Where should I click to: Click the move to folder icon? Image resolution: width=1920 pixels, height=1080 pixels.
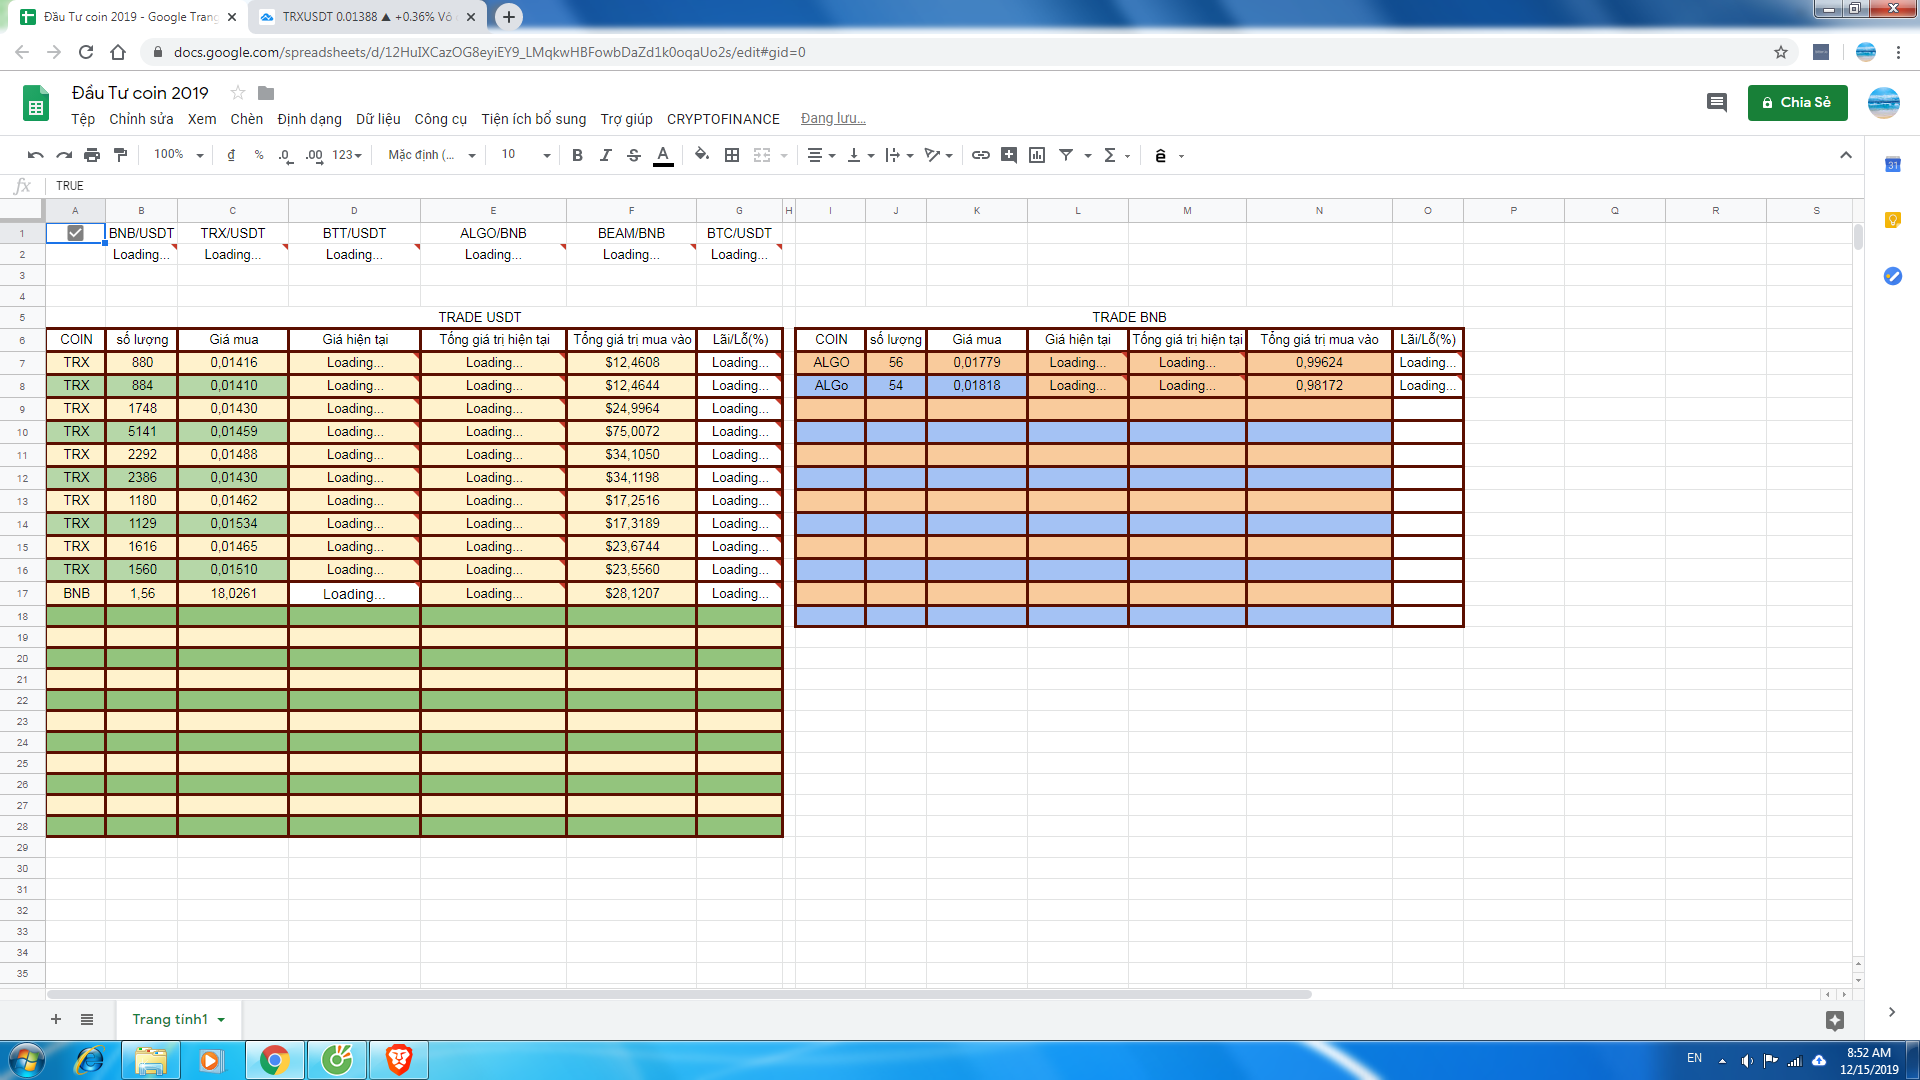[266, 93]
